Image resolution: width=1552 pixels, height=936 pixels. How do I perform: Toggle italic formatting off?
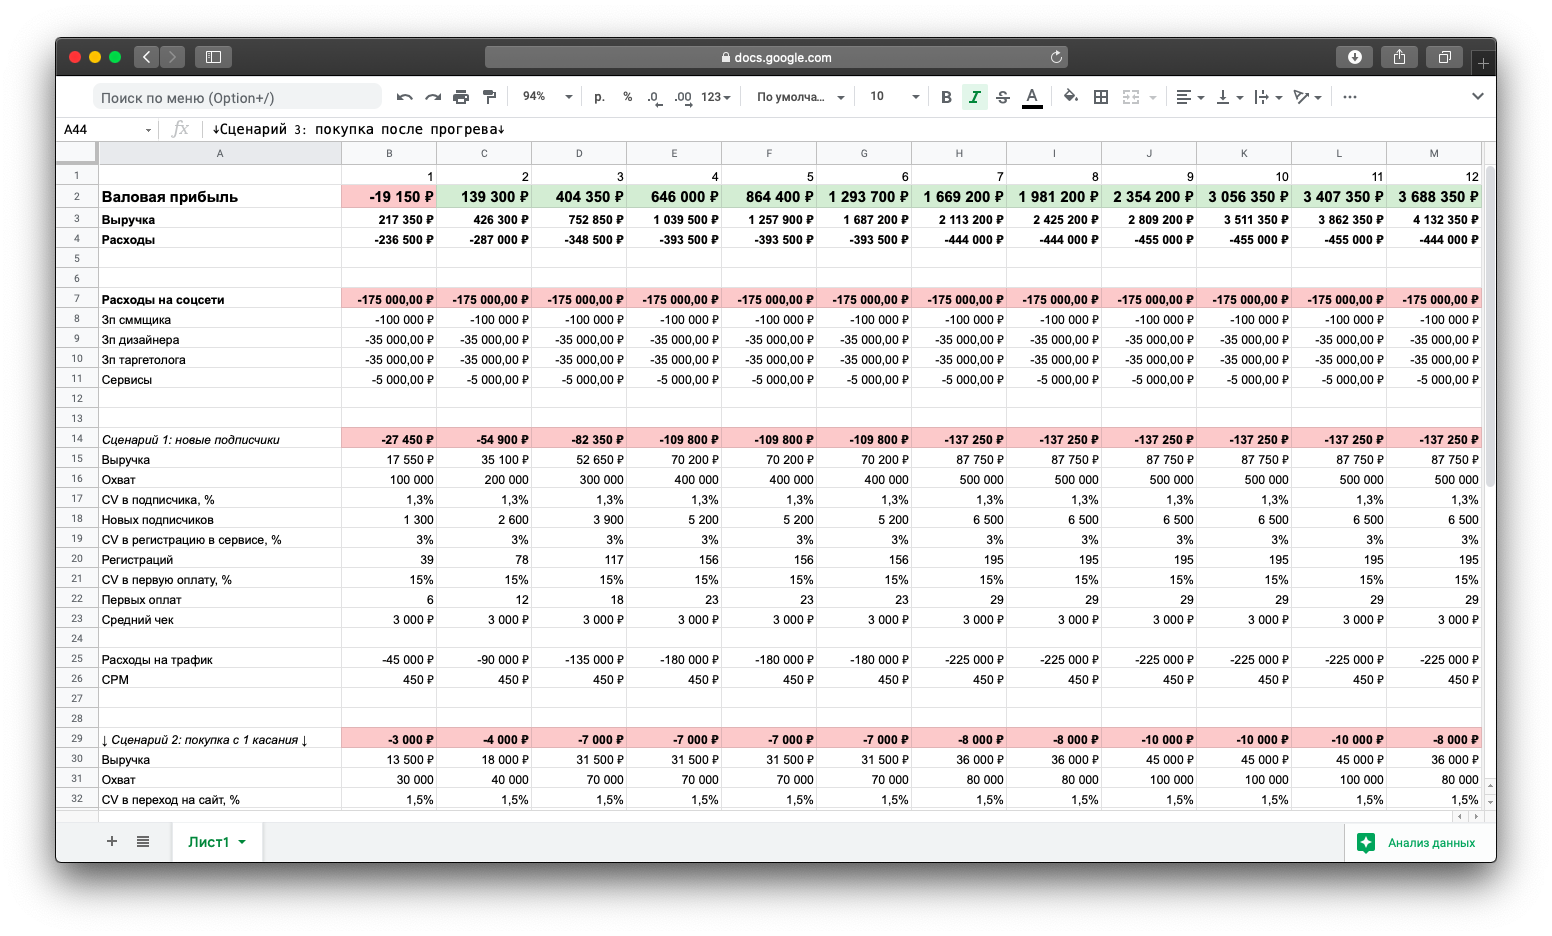974,97
